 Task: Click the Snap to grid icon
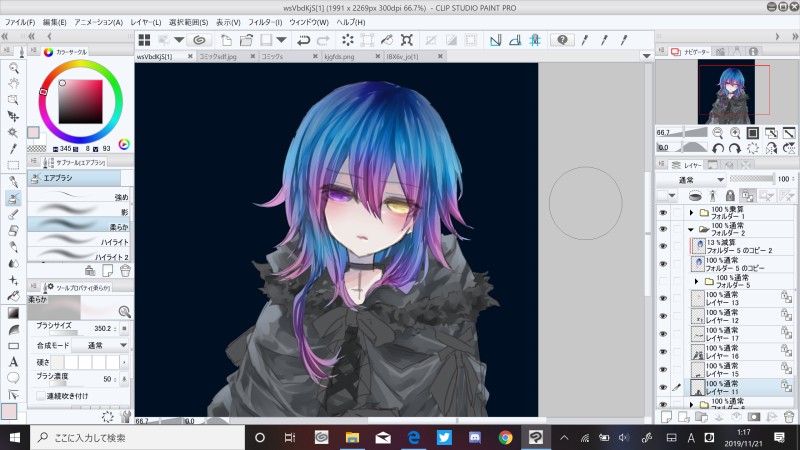click(x=535, y=40)
